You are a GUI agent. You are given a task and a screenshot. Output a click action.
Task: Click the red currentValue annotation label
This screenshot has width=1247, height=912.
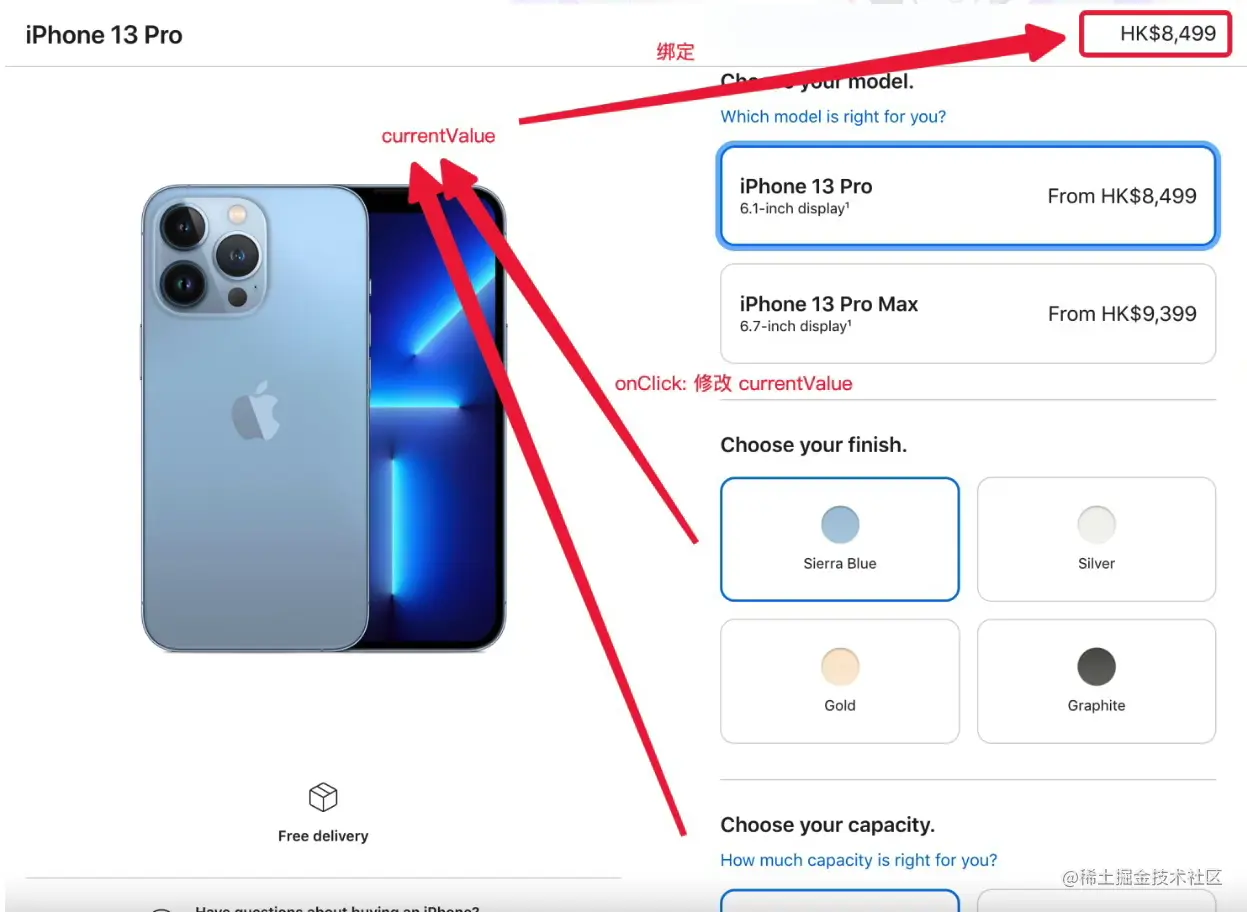coord(438,136)
